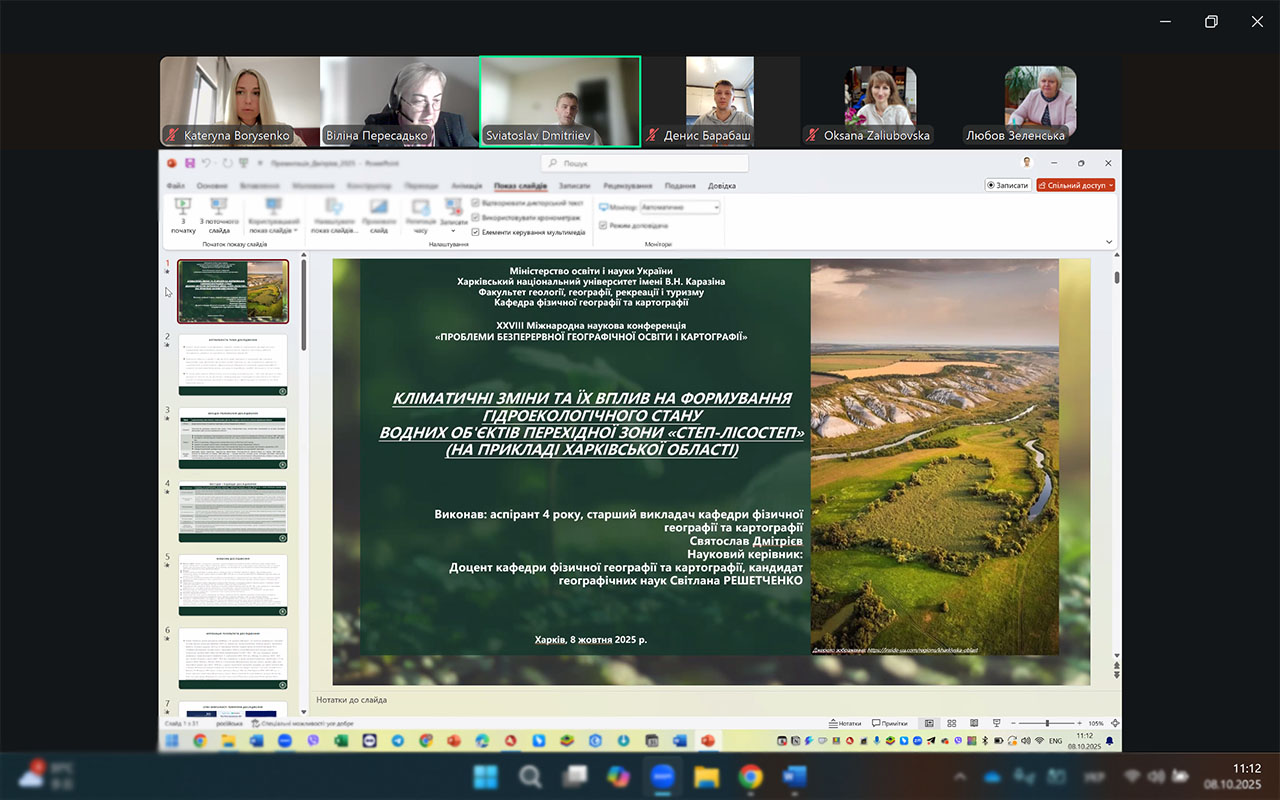
Task: Adjust the zoom slider in status bar
Action: coord(1047,723)
